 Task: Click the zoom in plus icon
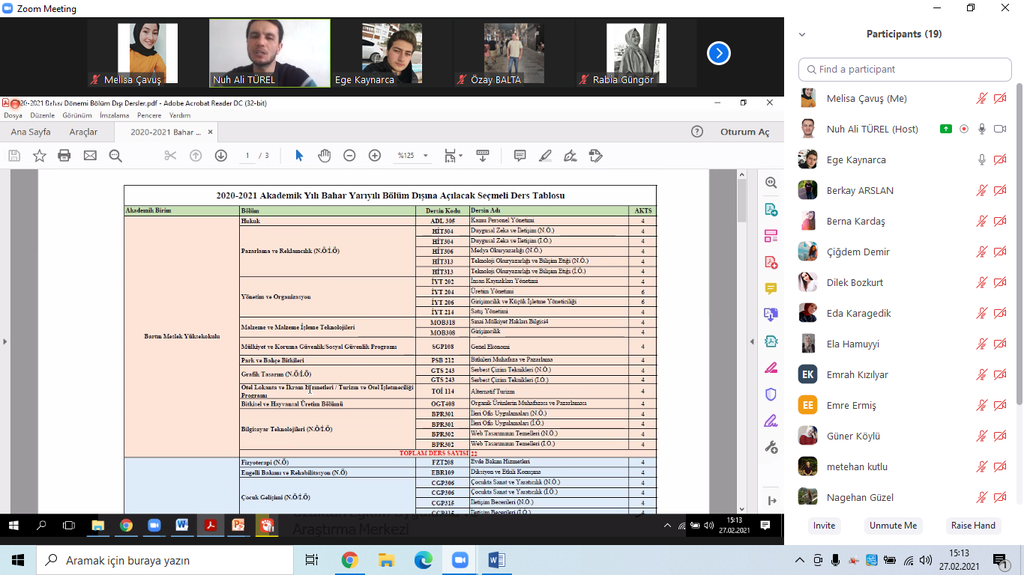pos(374,155)
